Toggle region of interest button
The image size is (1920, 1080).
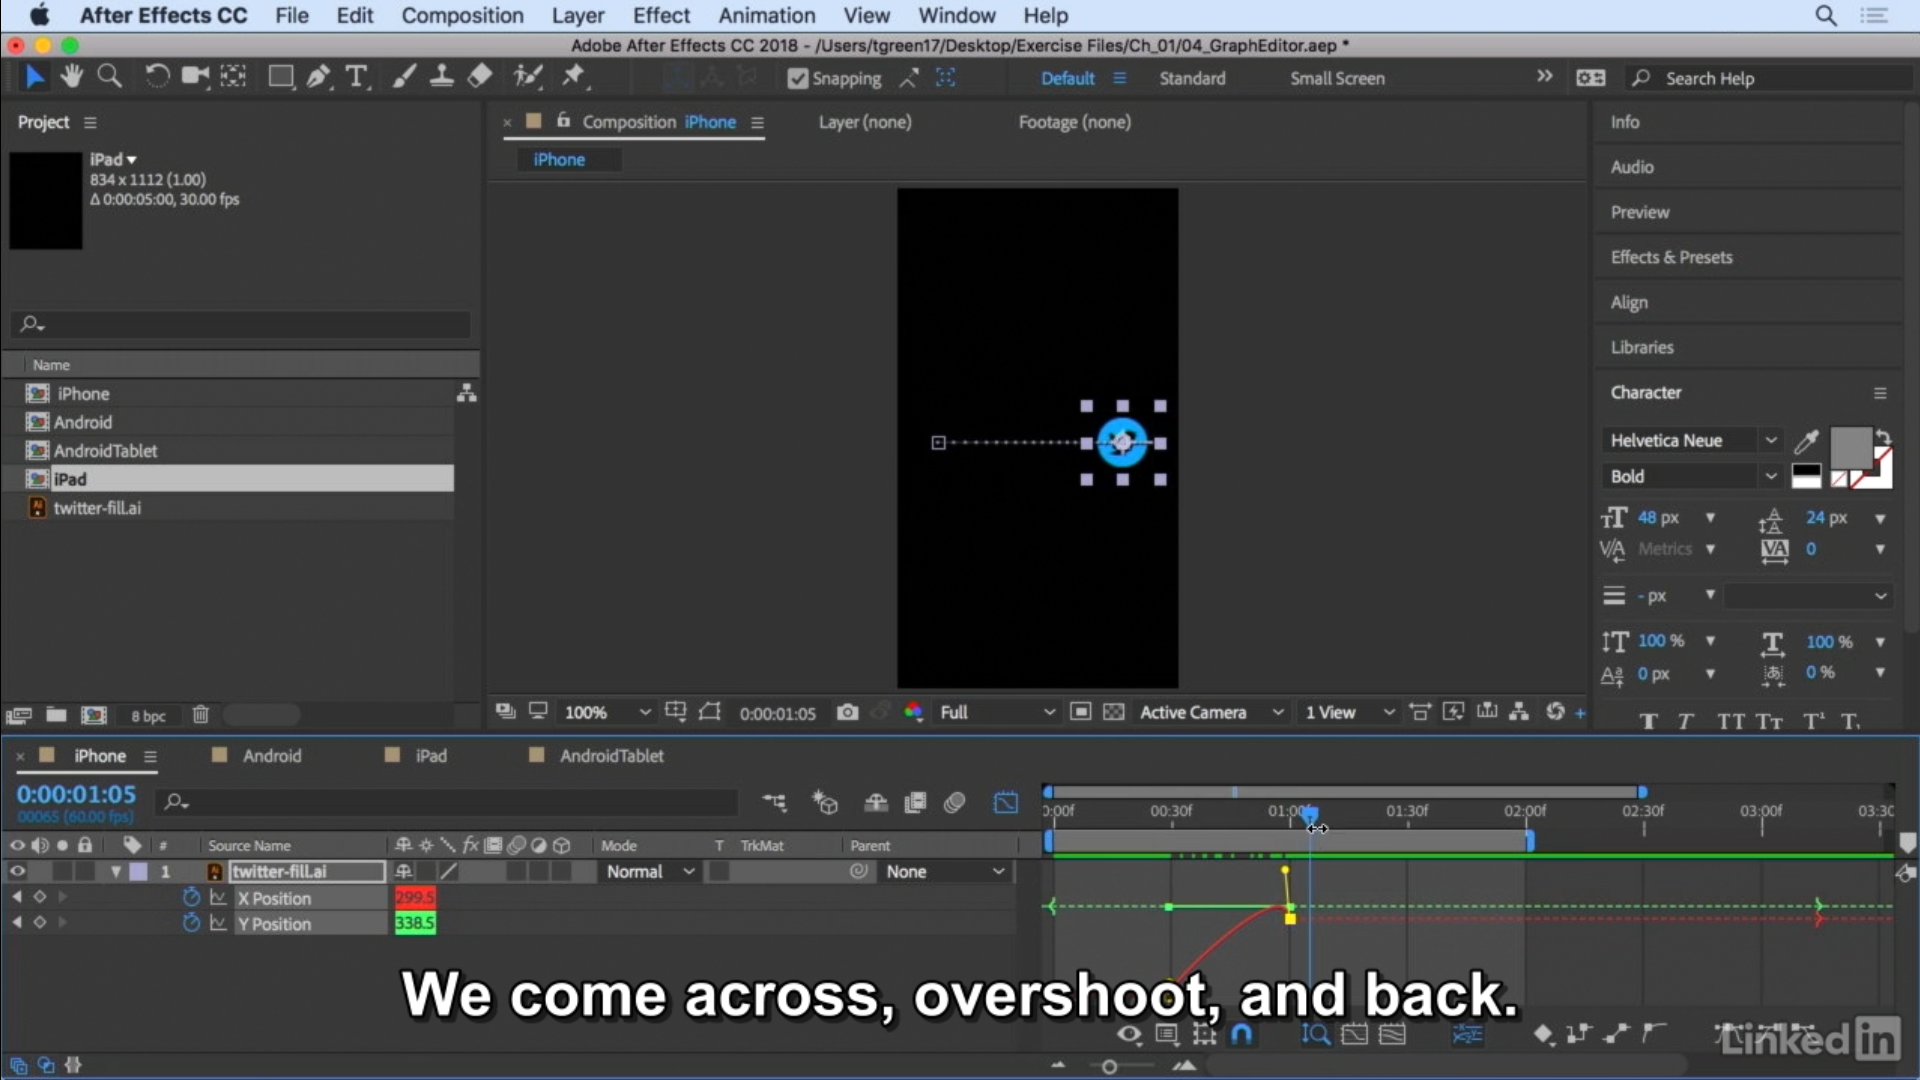point(1080,712)
